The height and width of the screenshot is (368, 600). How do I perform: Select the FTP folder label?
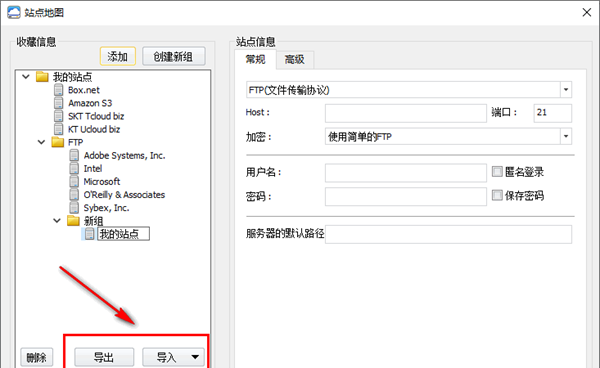pyautogui.click(x=75, y=143)
